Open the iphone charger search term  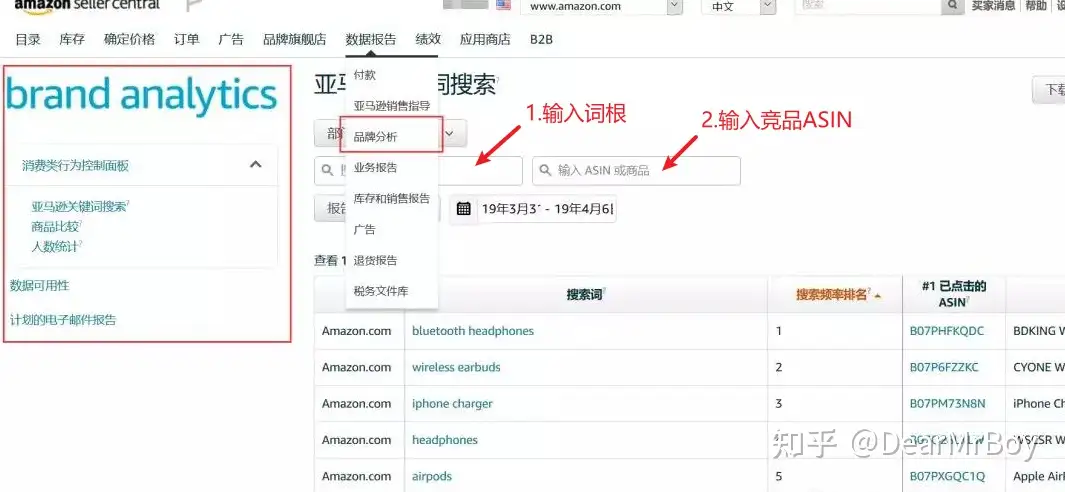(452, 404)
